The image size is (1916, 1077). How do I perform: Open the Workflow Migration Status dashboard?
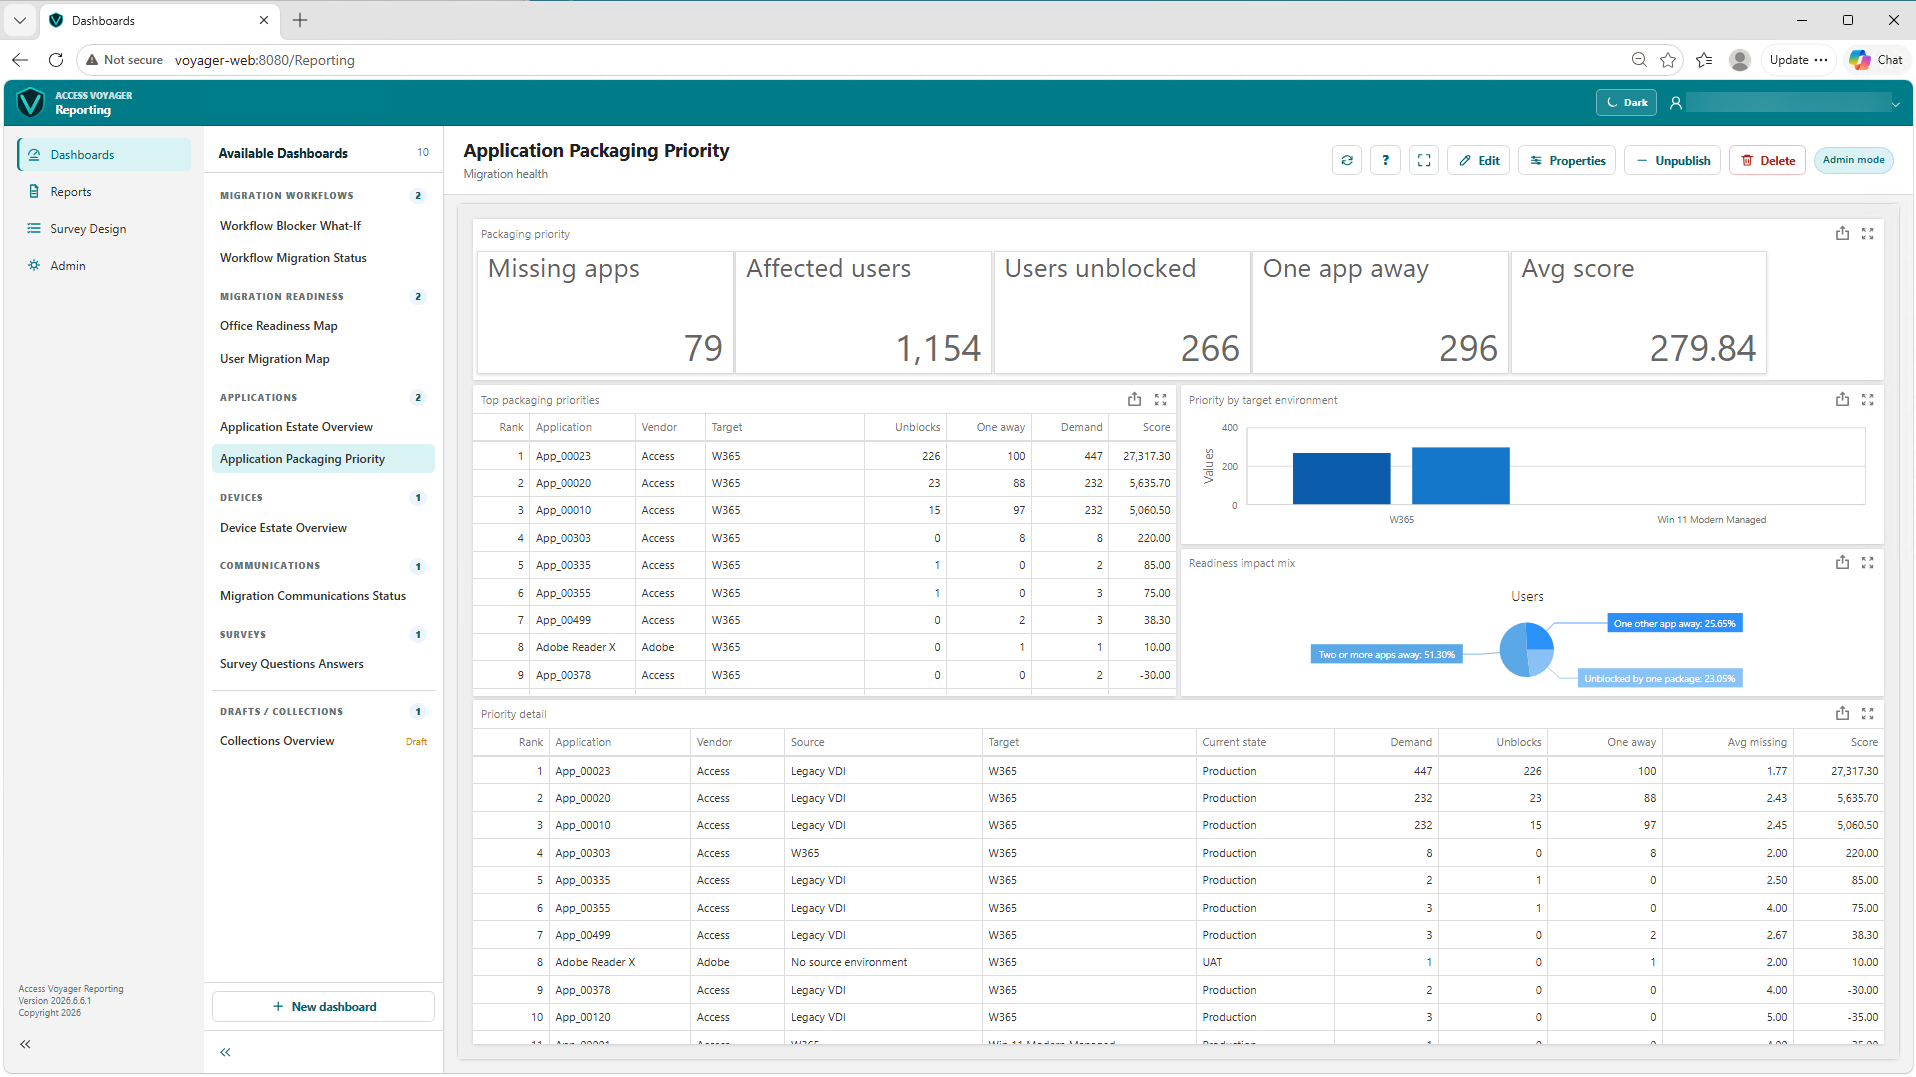(x=323, y=258)
